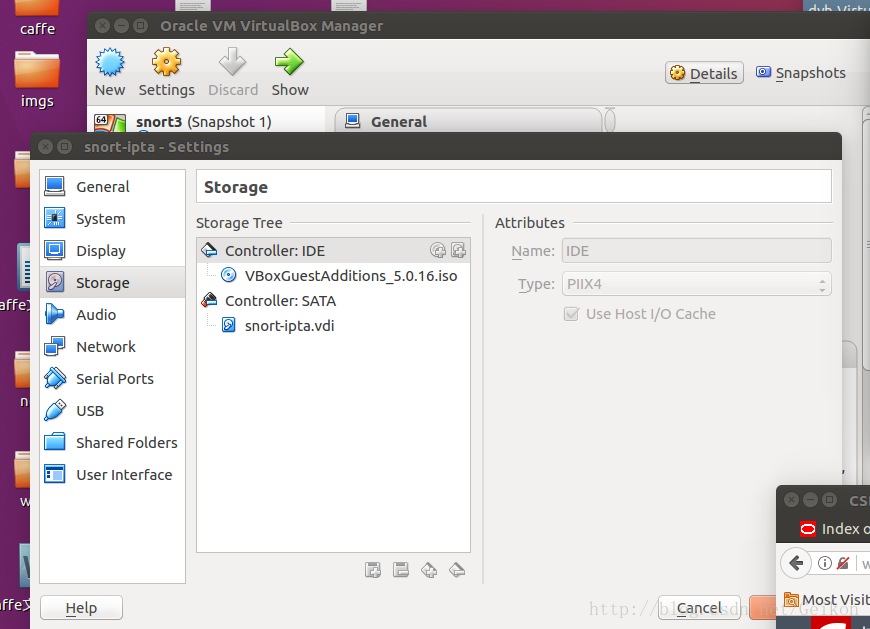
Task: Select Controller: SATA in storage tree
Action: (x=333, y=301)
